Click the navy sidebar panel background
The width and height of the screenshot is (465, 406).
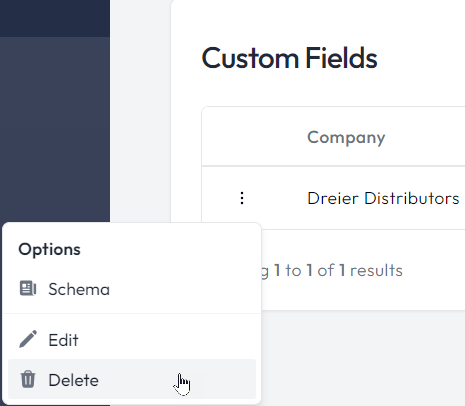coord(55,129)
